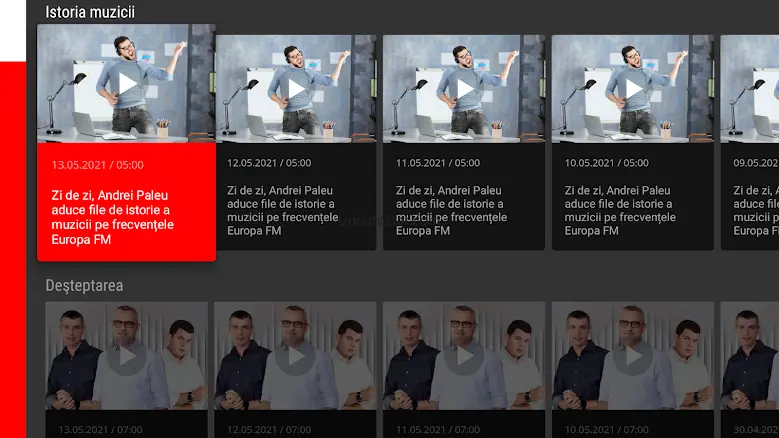Image resolution: width=779 pixels, height=438 pixels.
Task: Open the 11.05.2021 / 05:00 episode description
Action: tap(464, 197)
